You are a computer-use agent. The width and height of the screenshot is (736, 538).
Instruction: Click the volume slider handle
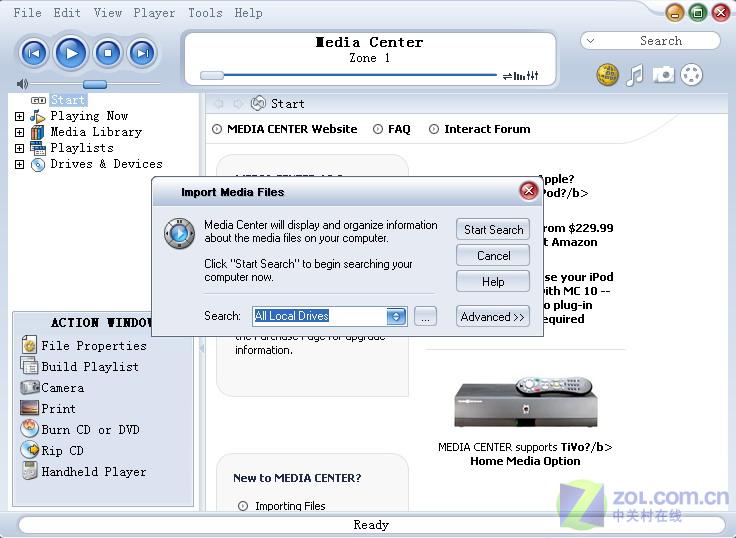95,85
